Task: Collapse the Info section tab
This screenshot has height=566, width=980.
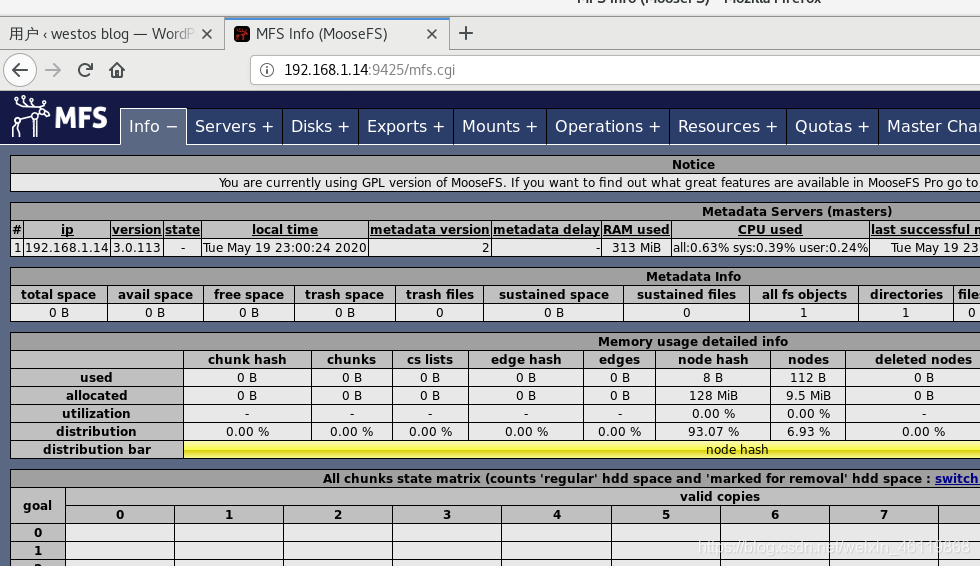Action: 153,126
